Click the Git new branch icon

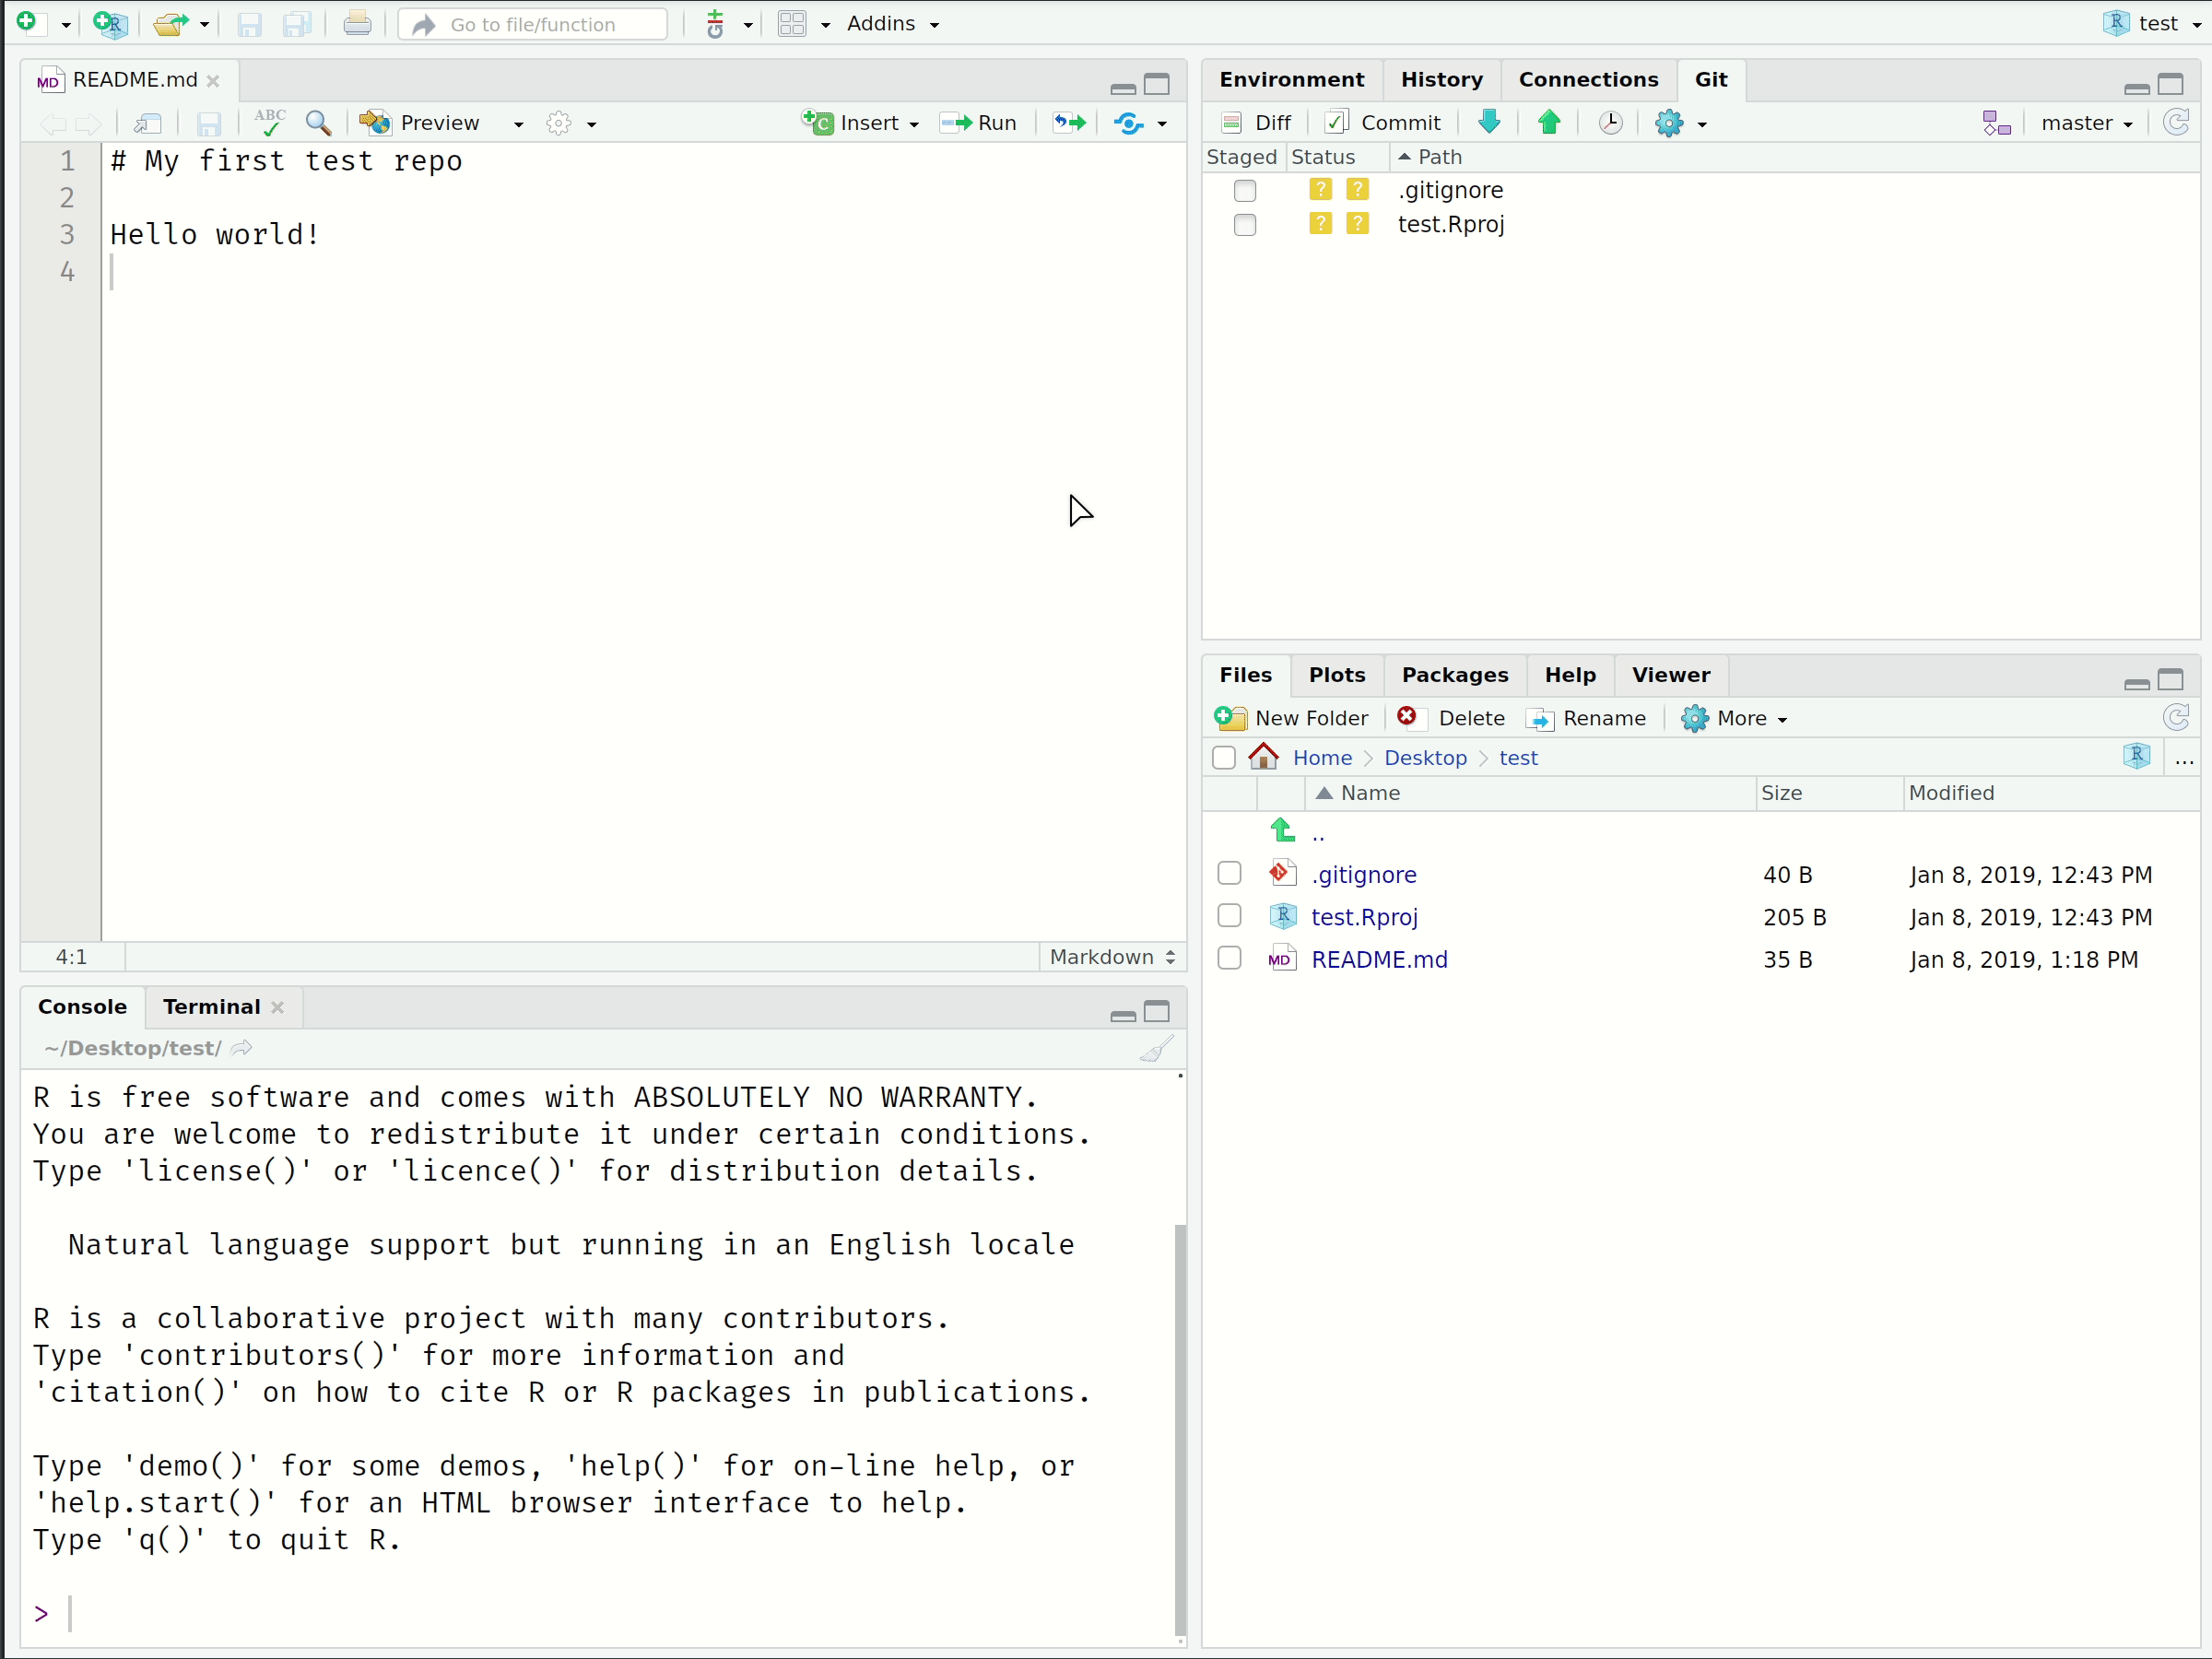[1996, 122]
